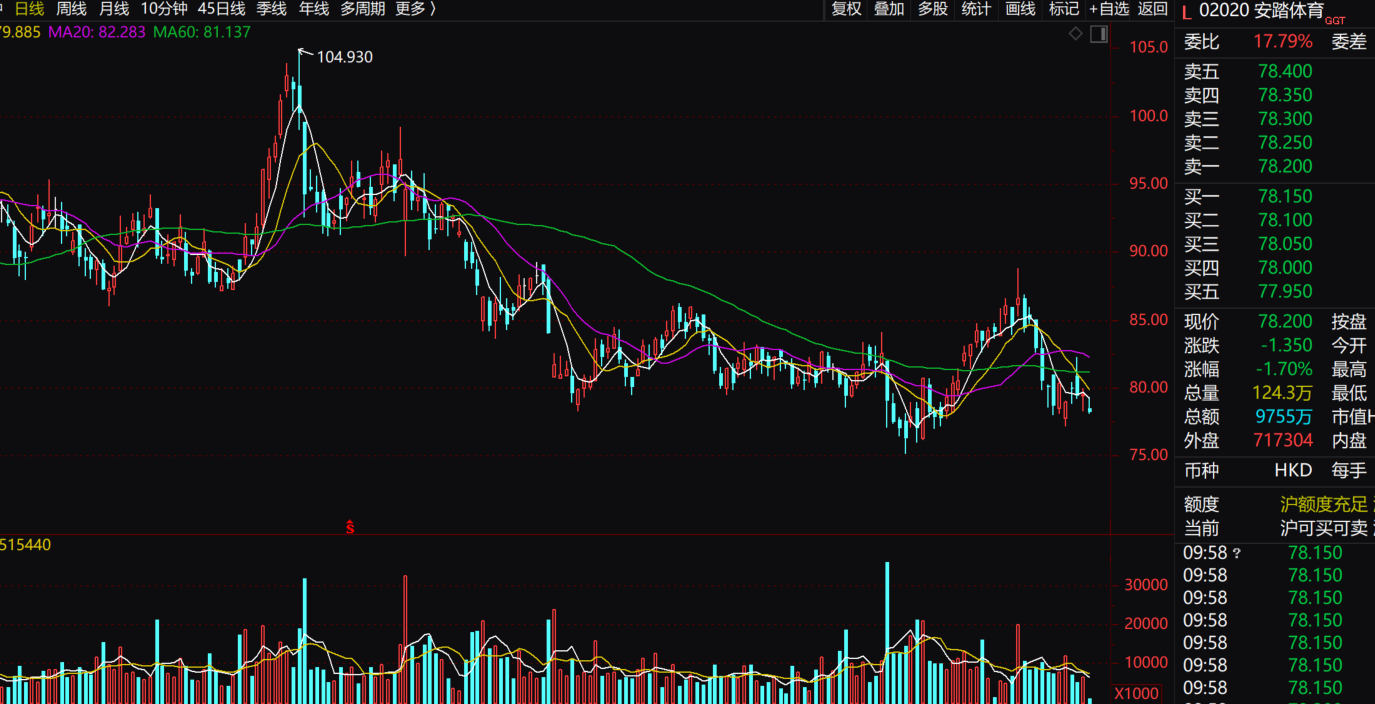Add the stock via +自选
Screen dimensions: 1375x704
pos(1109,9)
